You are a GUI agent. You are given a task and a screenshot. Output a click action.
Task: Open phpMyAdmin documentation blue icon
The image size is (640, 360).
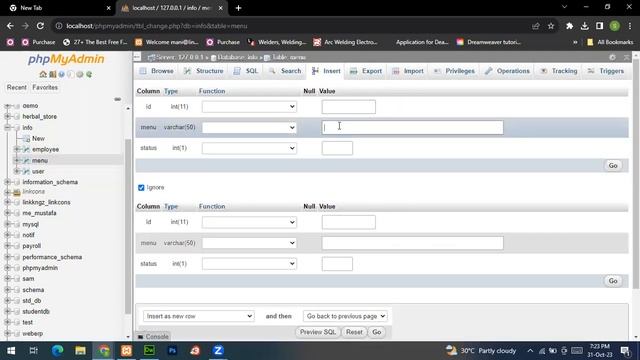(x=61, y=74)
